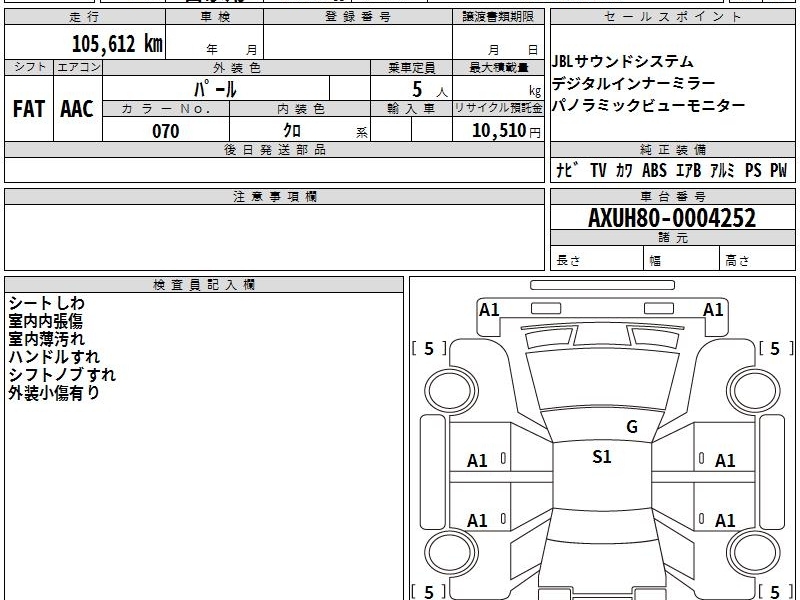Select the FAT shift type value
The width and height of the screenshot is (800, 600).
(x=29, y=109)
